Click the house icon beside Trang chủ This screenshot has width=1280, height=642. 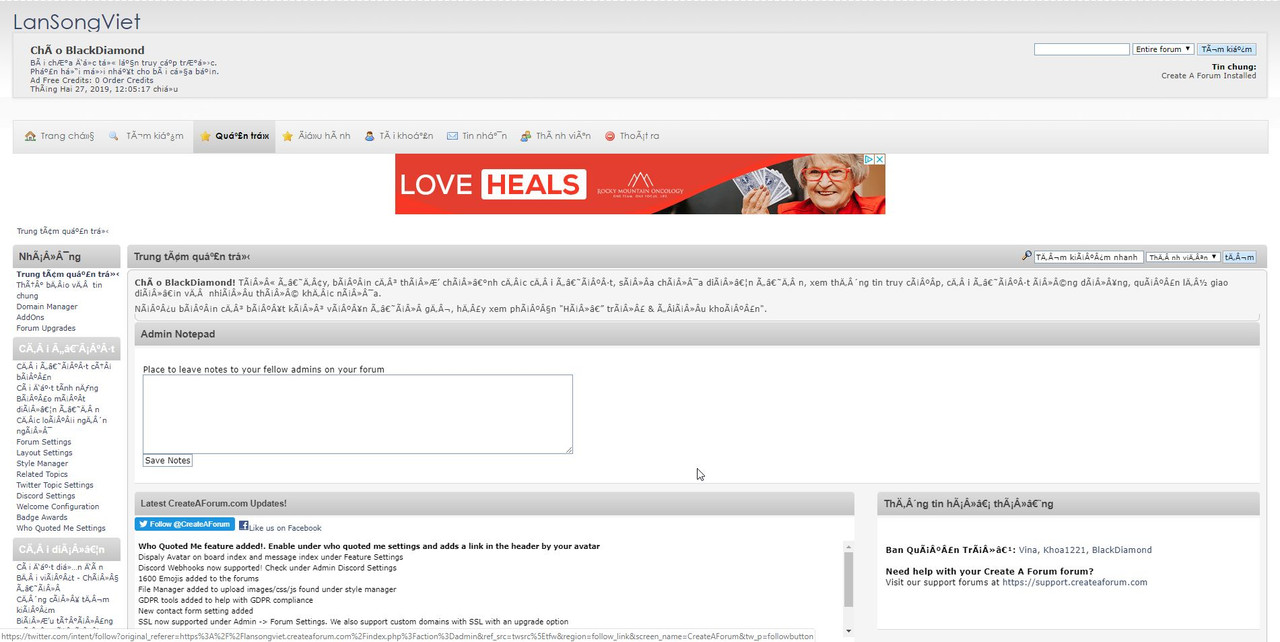pyautogui.click(x=30, y=136)
